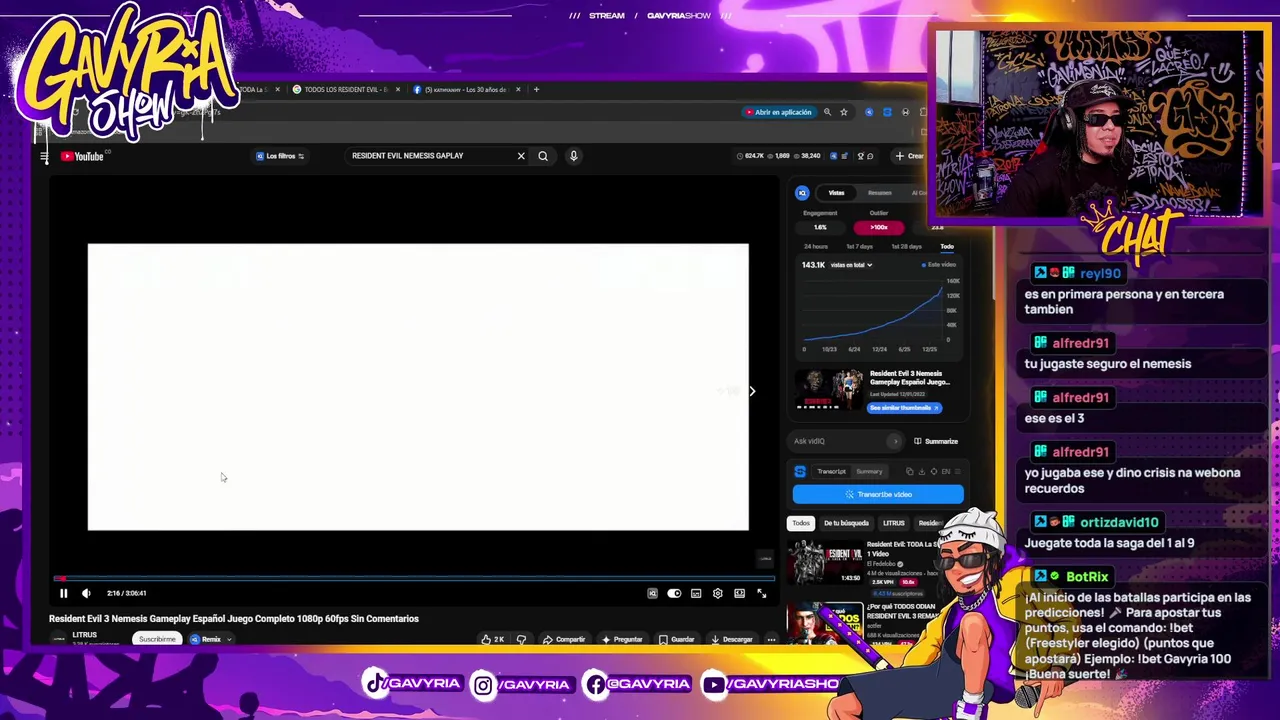Select the LITRUS chip in recommendations

893,523
